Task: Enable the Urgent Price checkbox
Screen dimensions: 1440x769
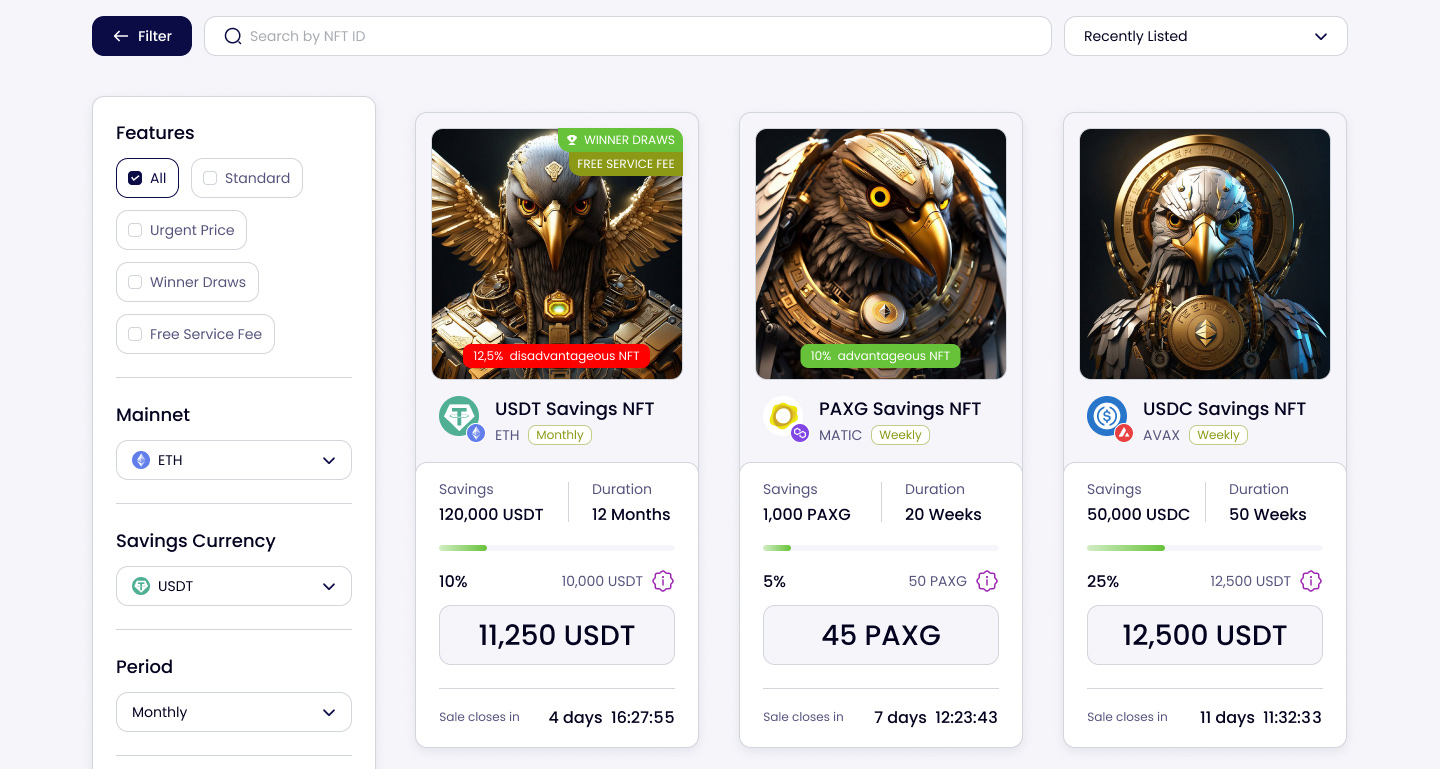Action: coord(135,230)
